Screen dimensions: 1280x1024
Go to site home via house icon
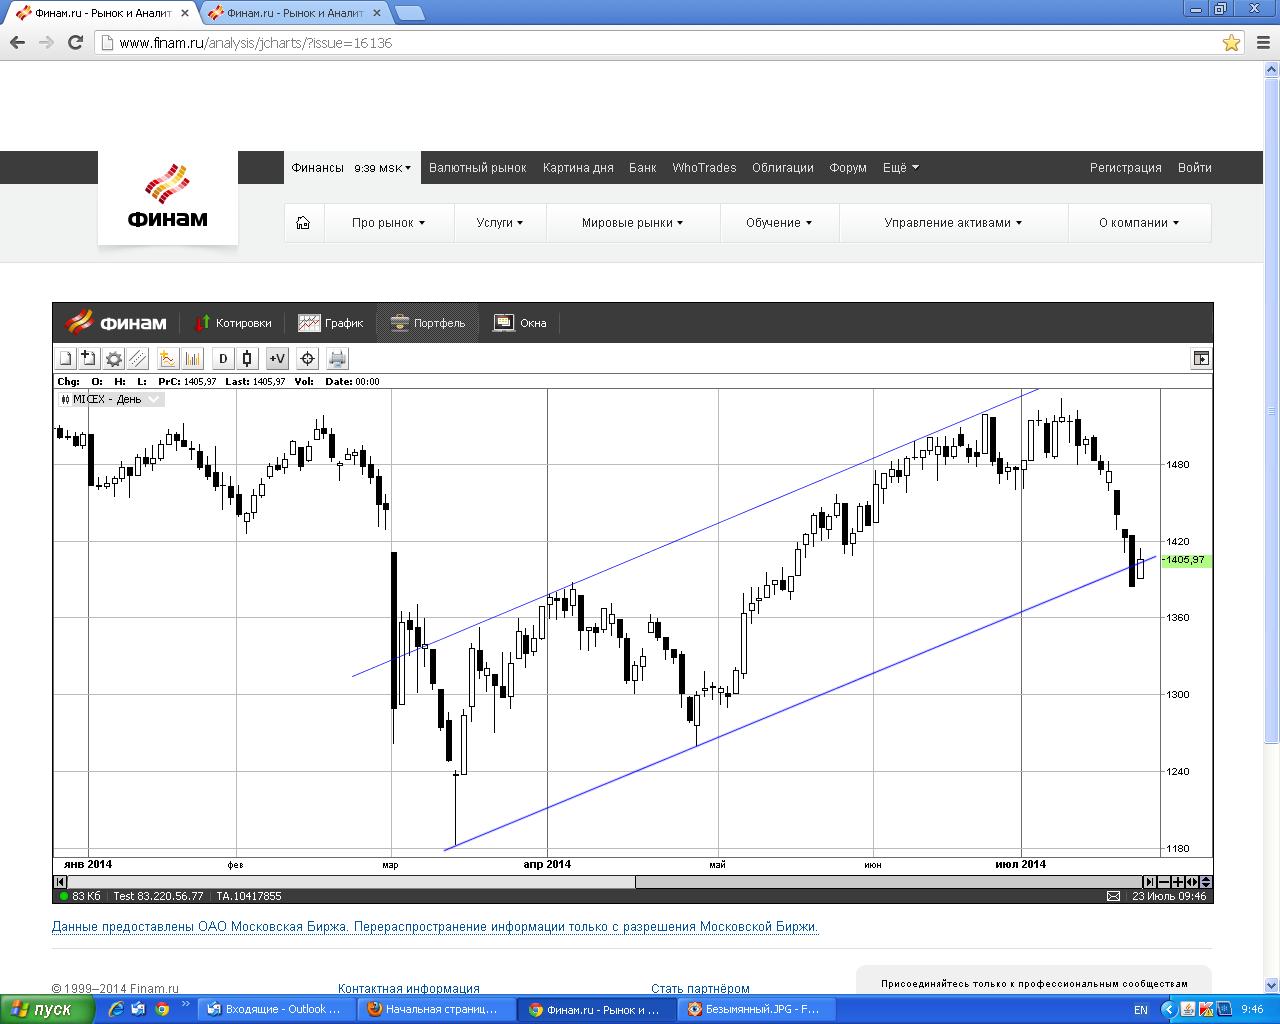point(303,223)
